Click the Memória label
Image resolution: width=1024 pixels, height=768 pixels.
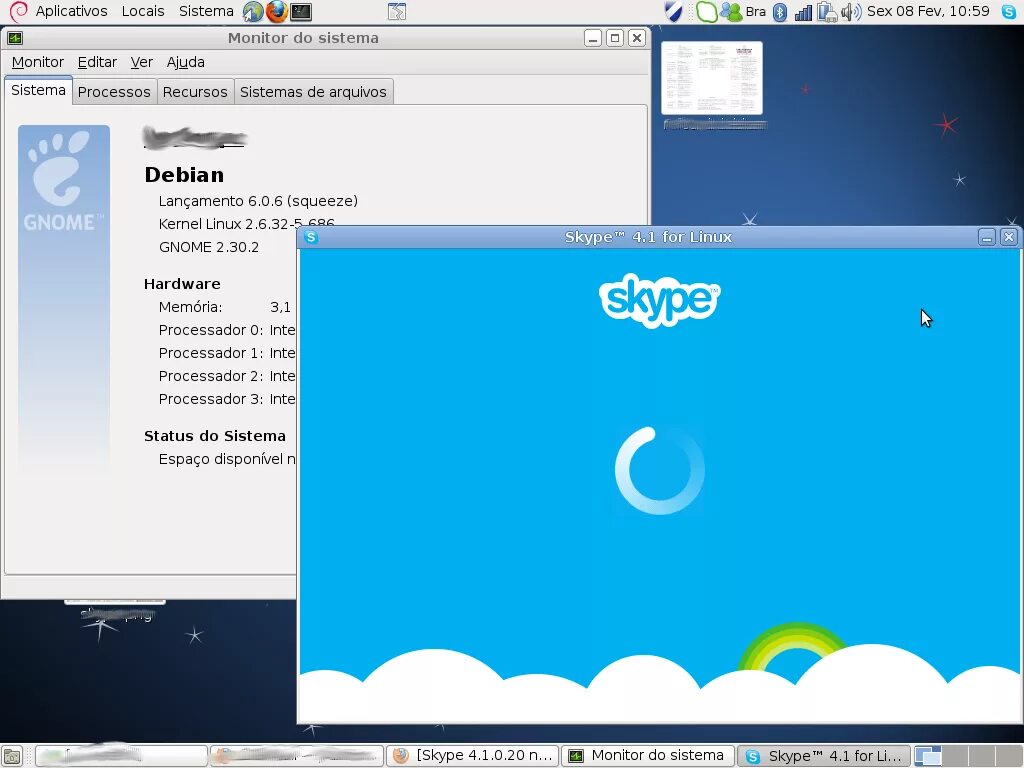tap(190, 307)
